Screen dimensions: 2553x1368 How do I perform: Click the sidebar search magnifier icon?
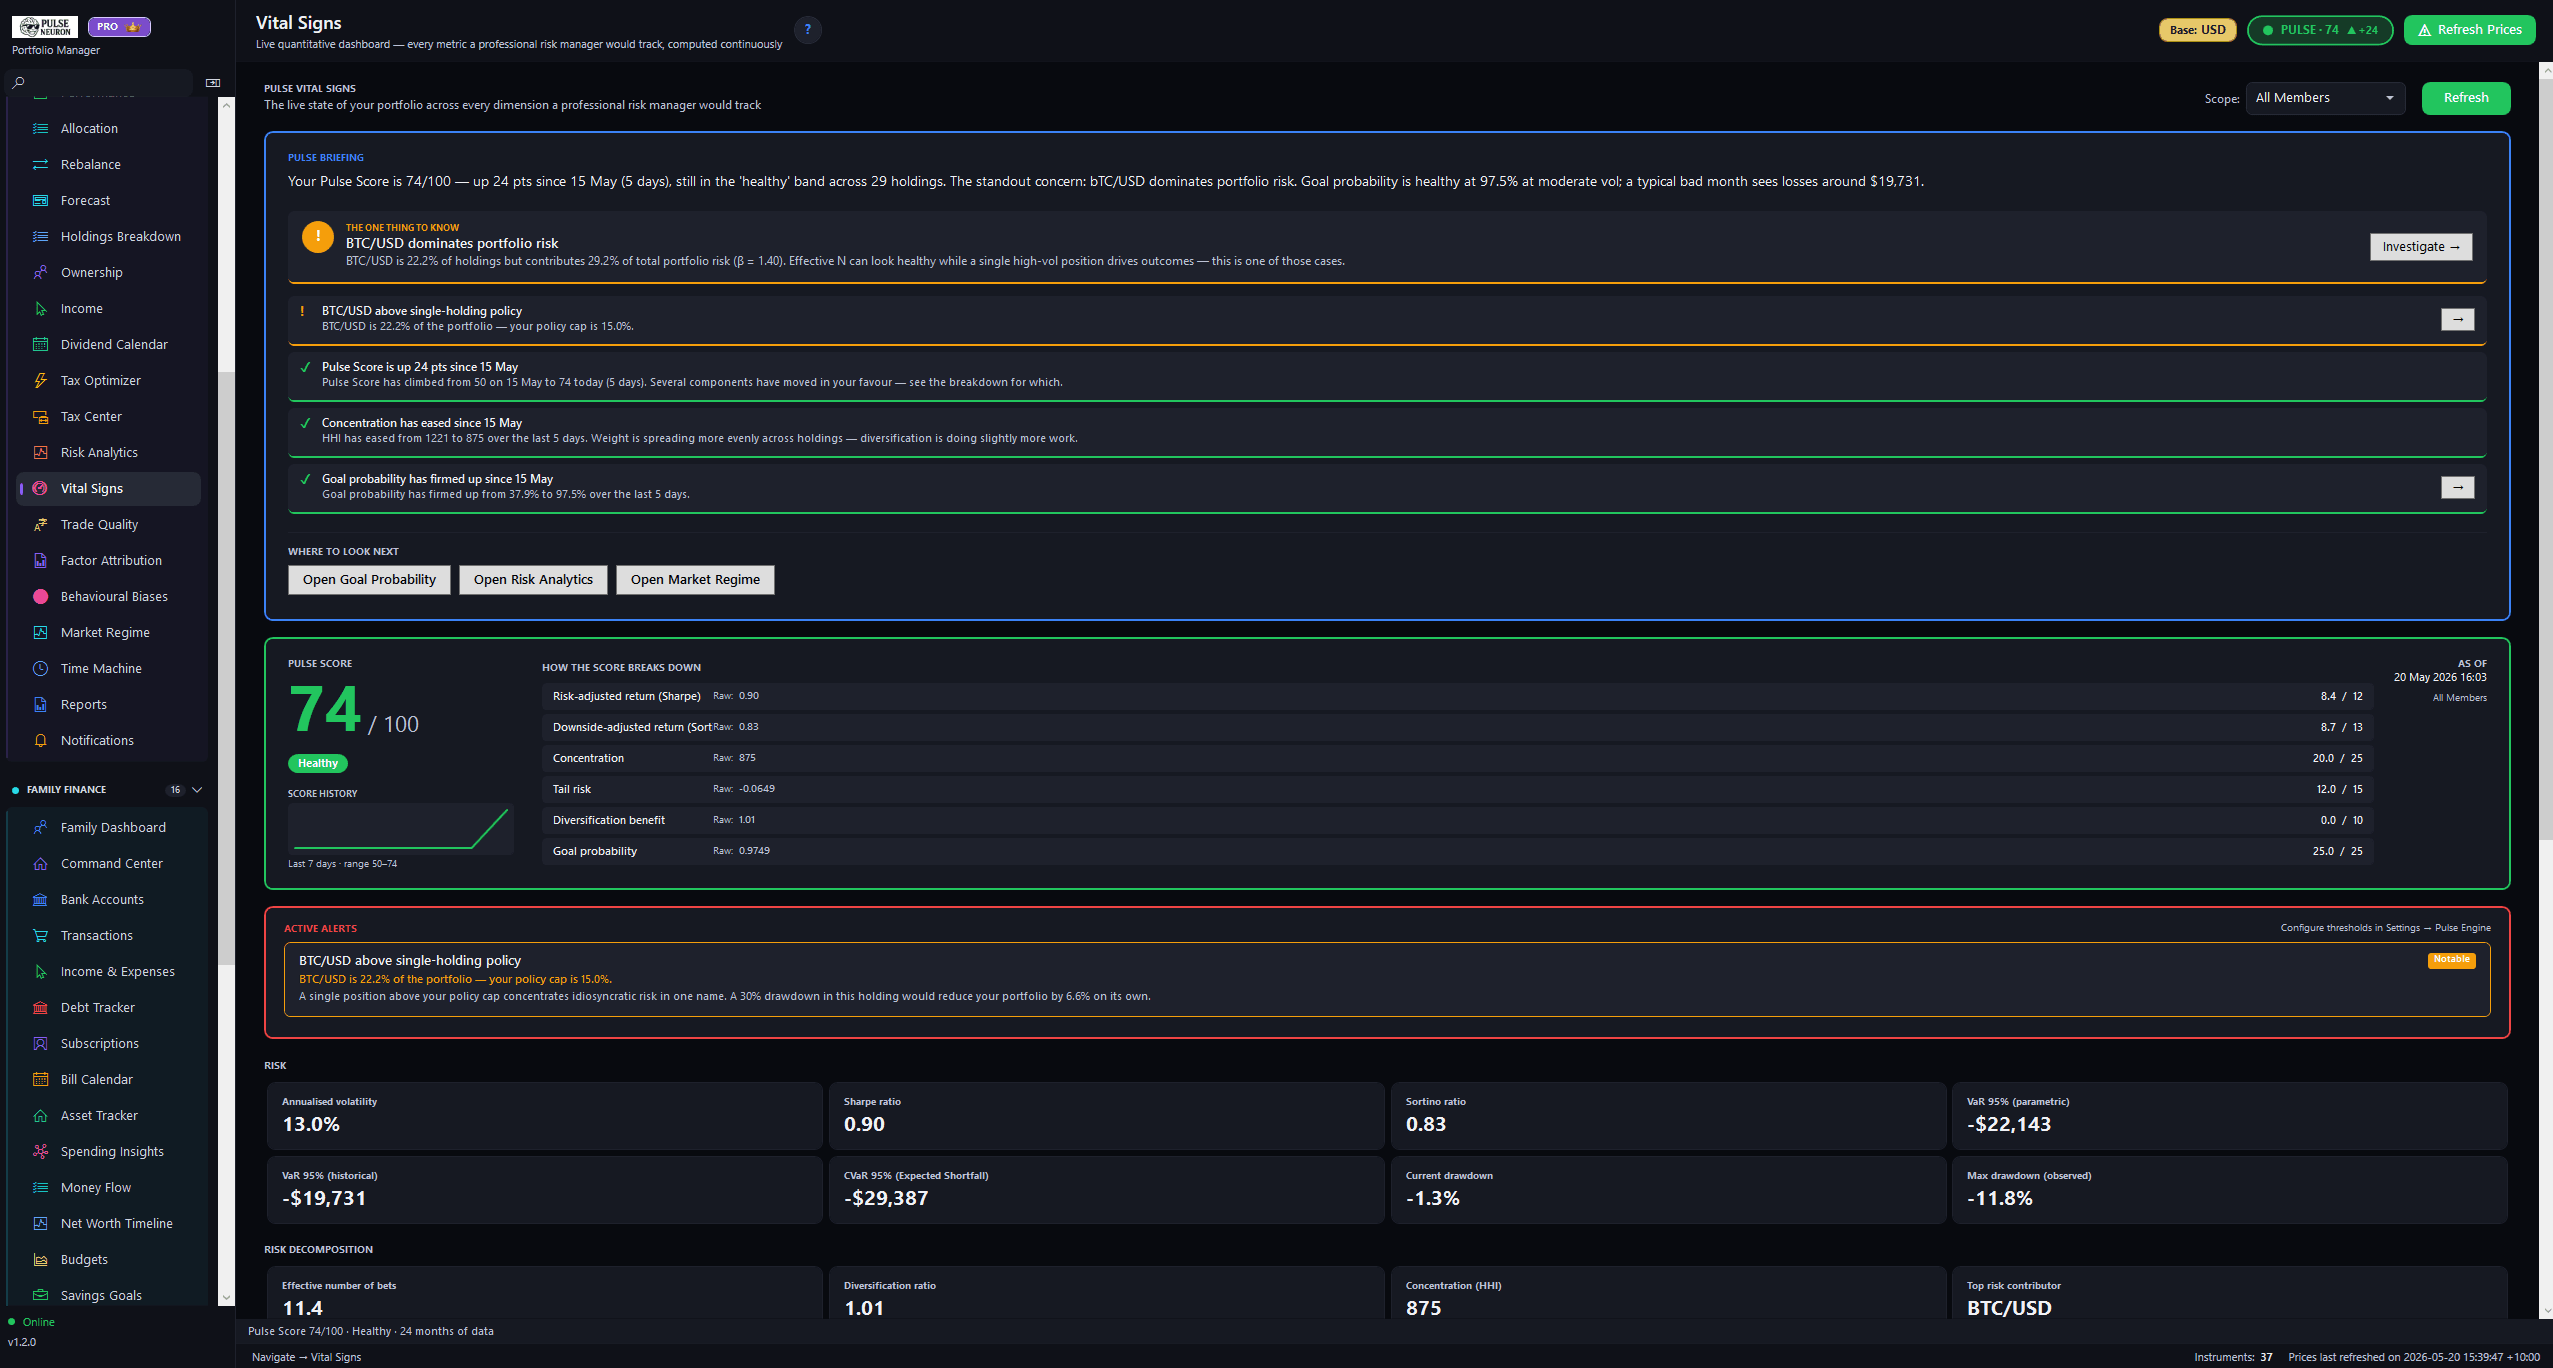tap(18, 82)
